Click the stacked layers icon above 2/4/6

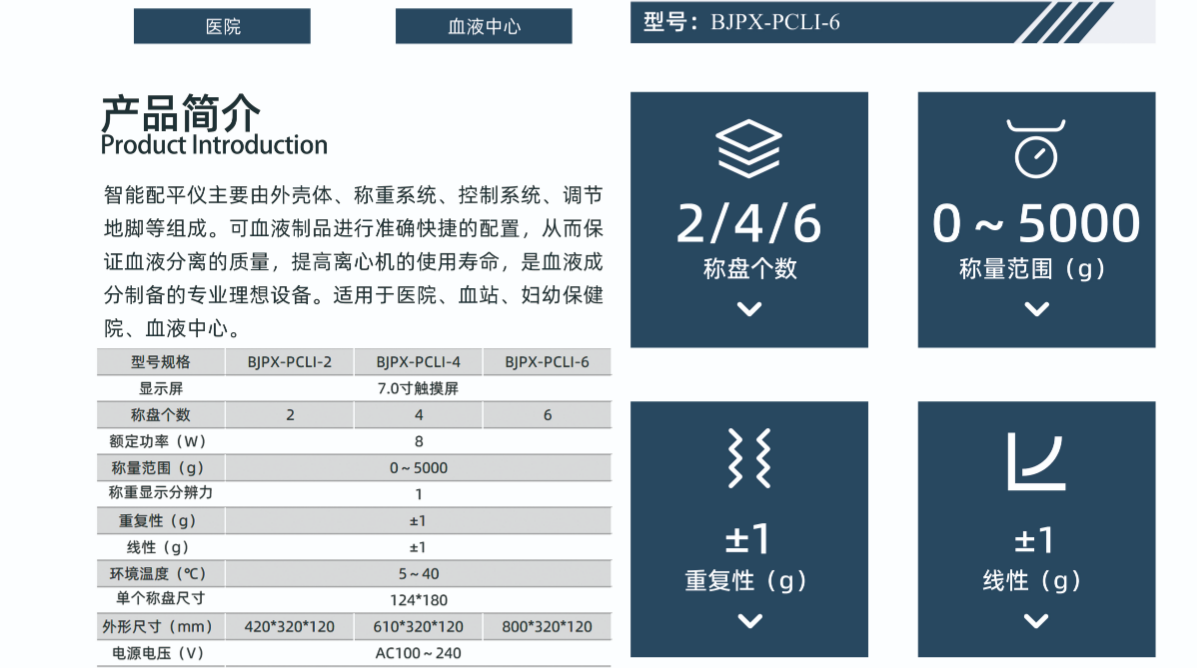click(749, 148)
